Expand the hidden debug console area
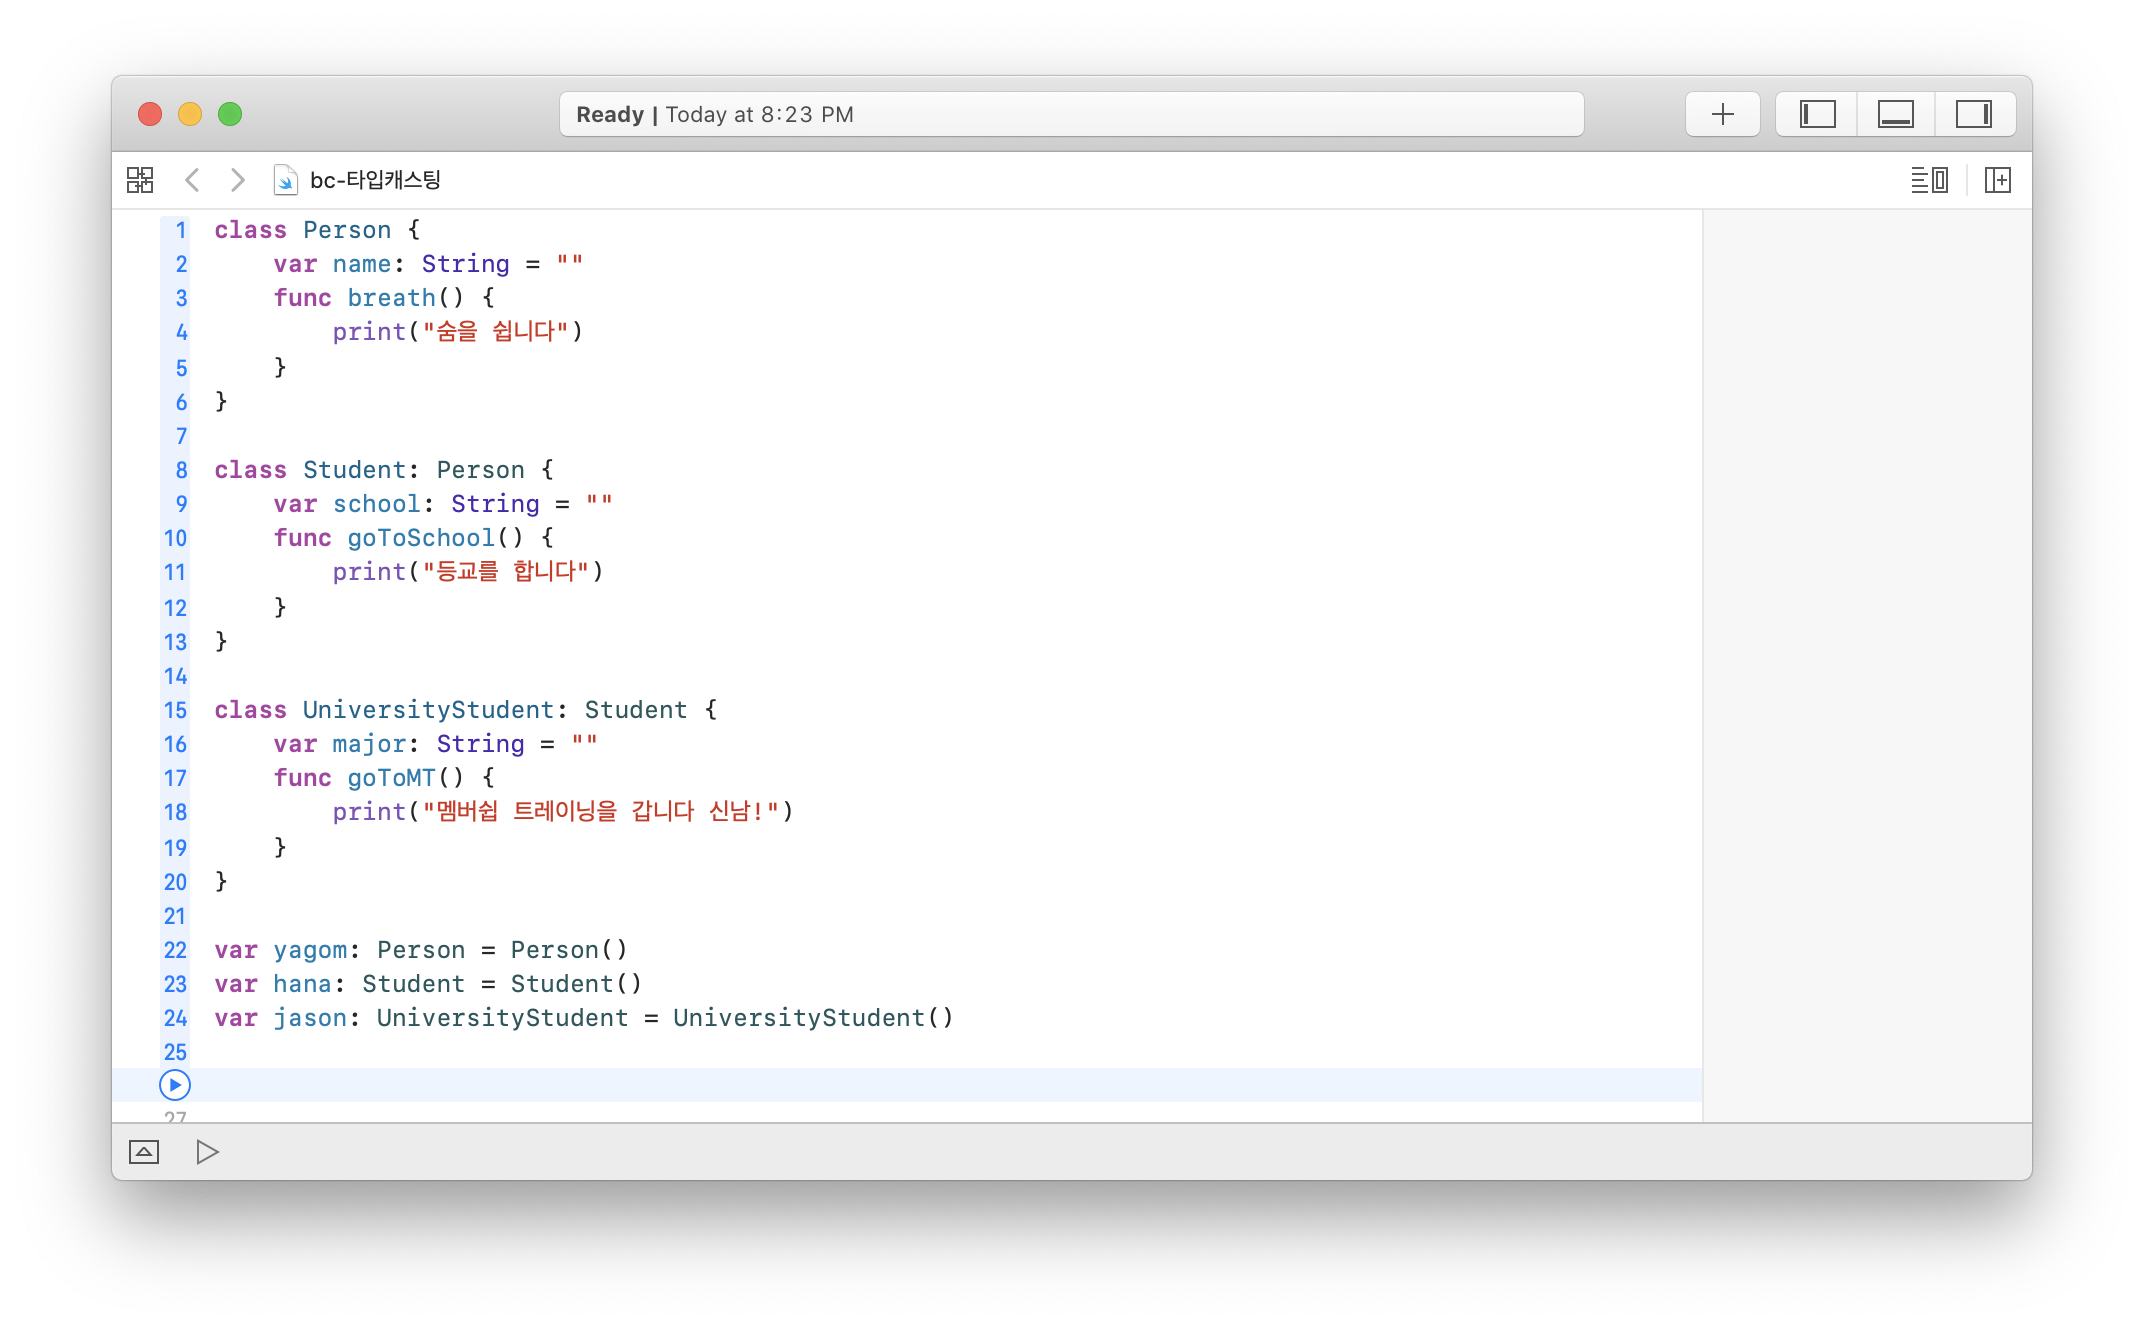 144,1152
